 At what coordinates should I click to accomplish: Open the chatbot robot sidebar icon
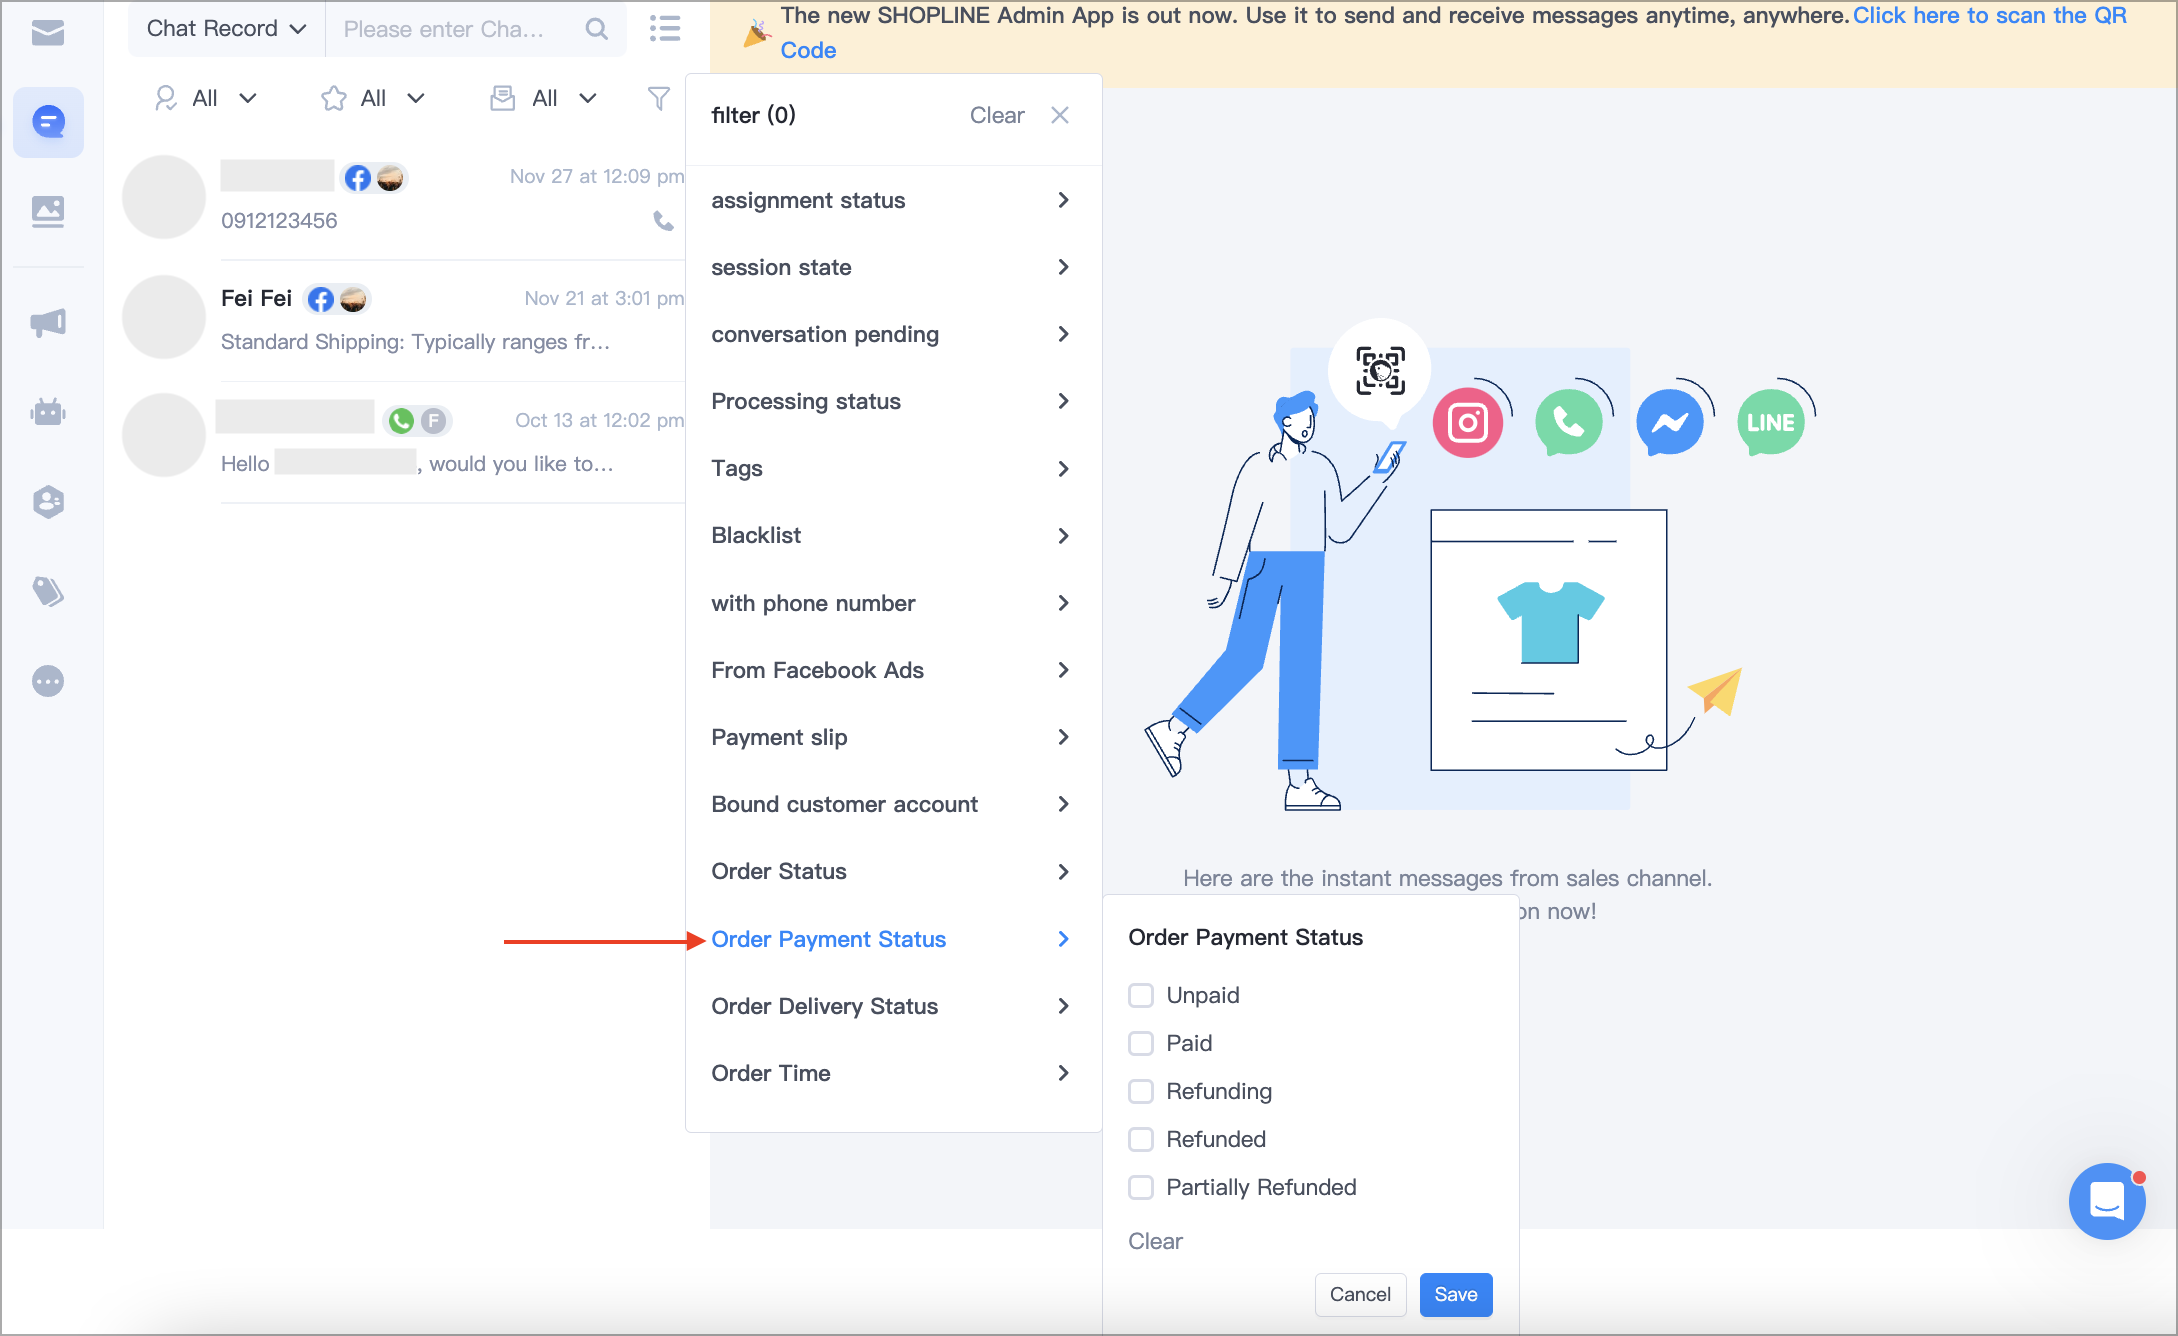[x=48, y=411]
